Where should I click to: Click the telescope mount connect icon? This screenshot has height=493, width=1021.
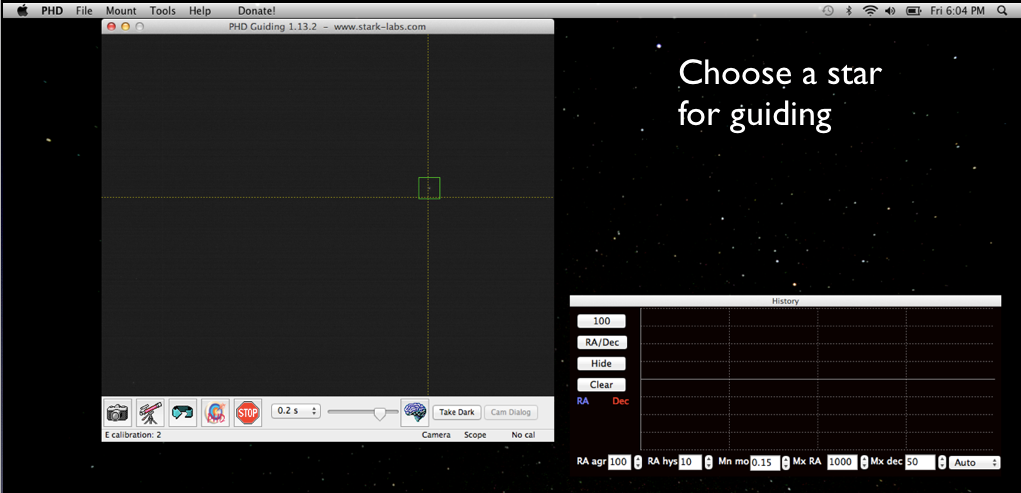tap(151, 412)
